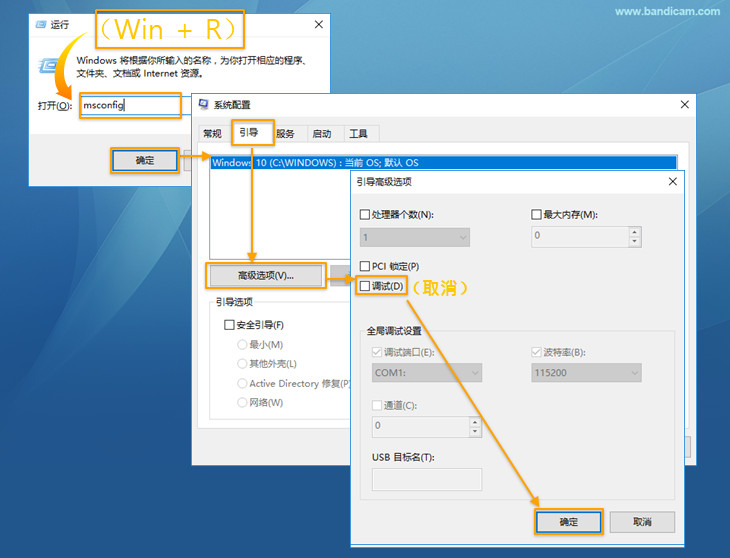
Task: Switch to the 启动 tab
Action: 322,134
